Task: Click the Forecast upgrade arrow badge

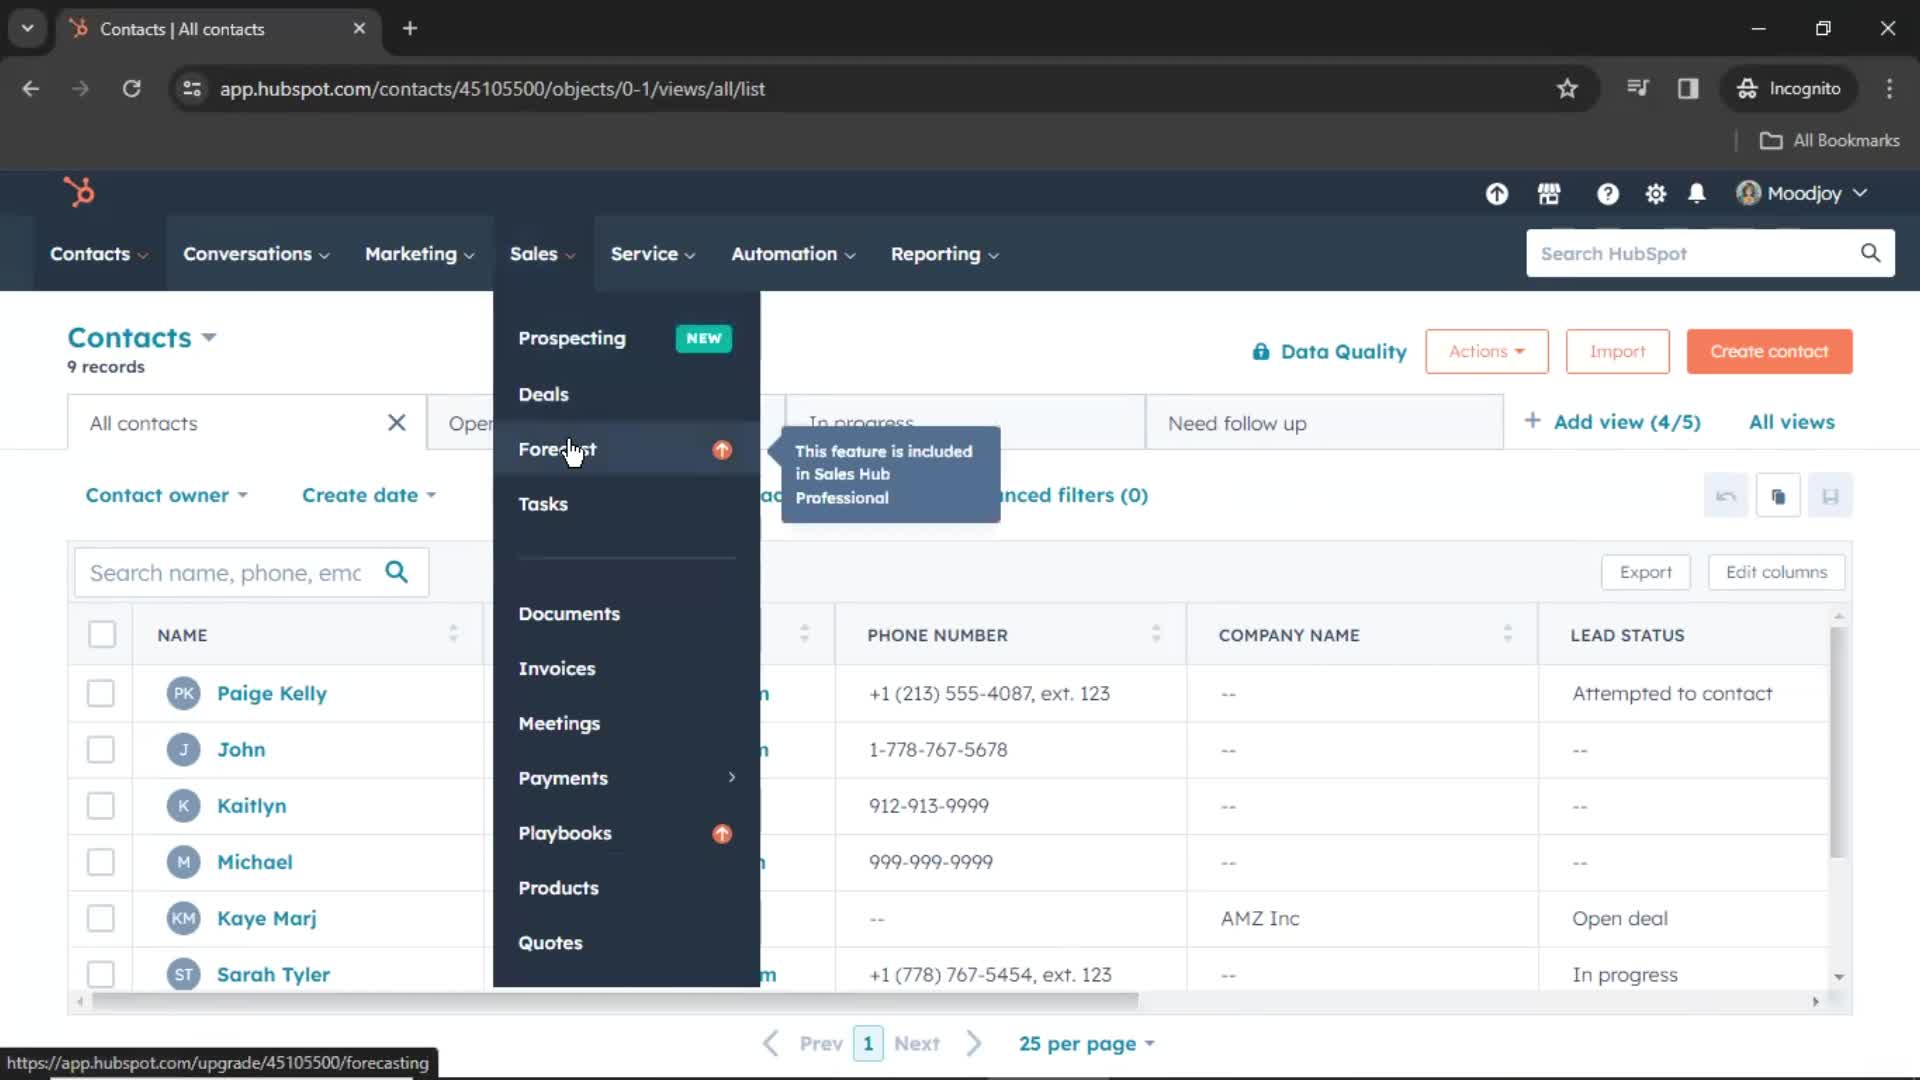Action: pyautogui.click(x=722, y=450)
